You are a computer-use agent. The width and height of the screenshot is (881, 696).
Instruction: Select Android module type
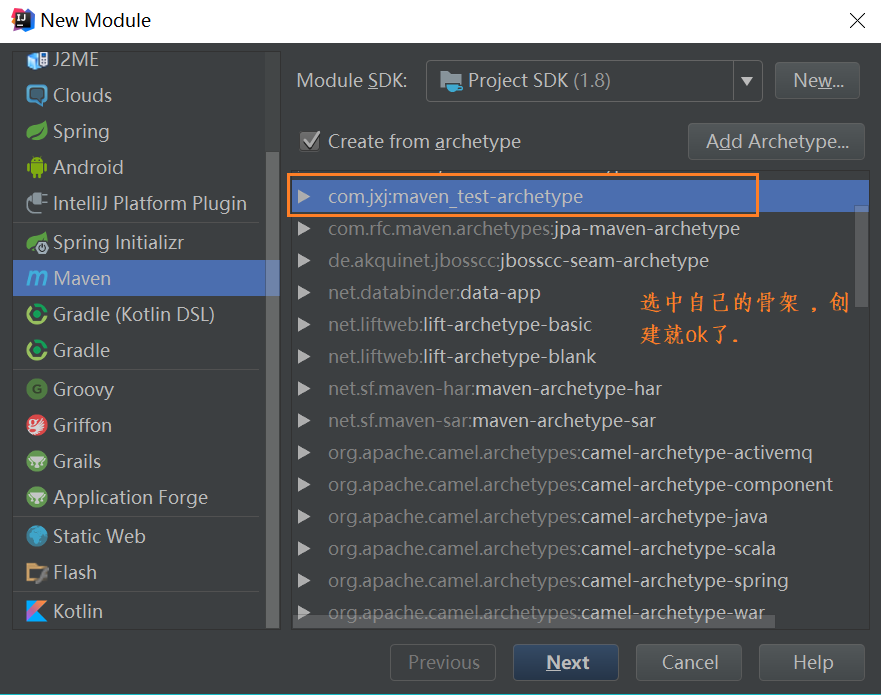click(x=139, y=167)
